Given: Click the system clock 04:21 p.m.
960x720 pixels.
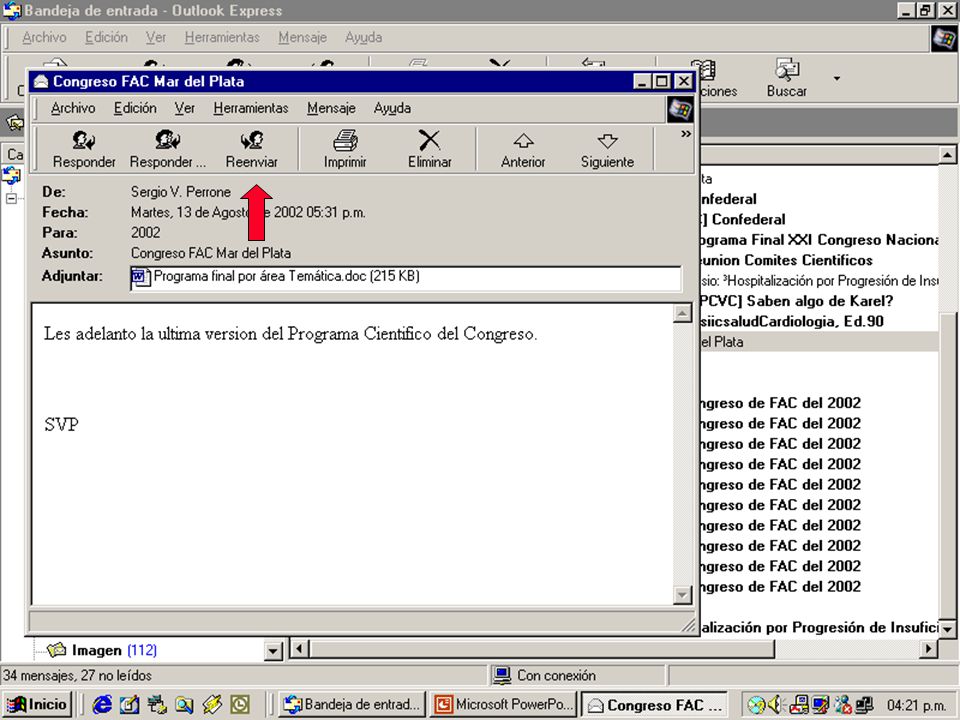Looking at the screenshot, I should (916, 705).
